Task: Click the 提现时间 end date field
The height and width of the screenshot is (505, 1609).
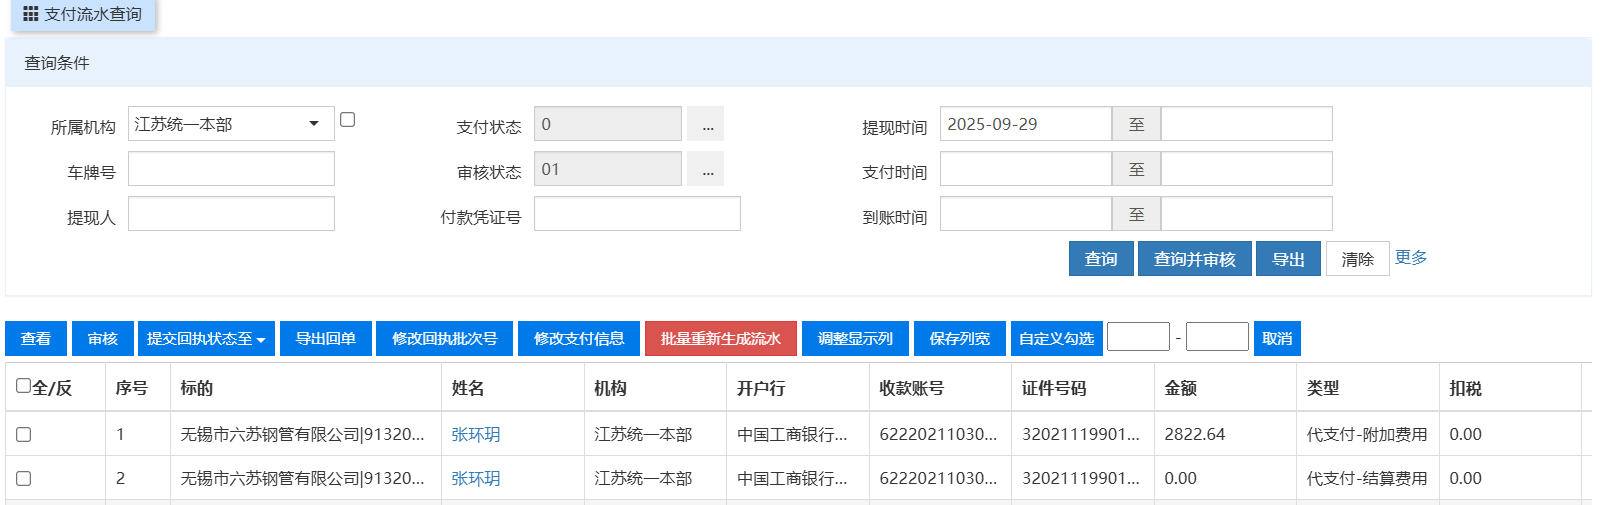Action: coord(1247,124)
